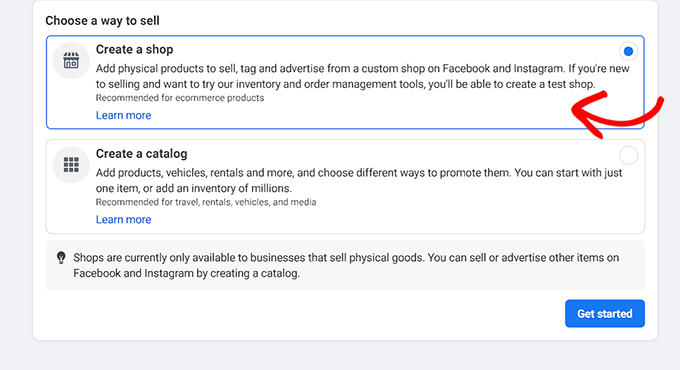This screenshot has width=680, height=370.
Task: Select the Create a shop radio button
Action: coord(628,51)
